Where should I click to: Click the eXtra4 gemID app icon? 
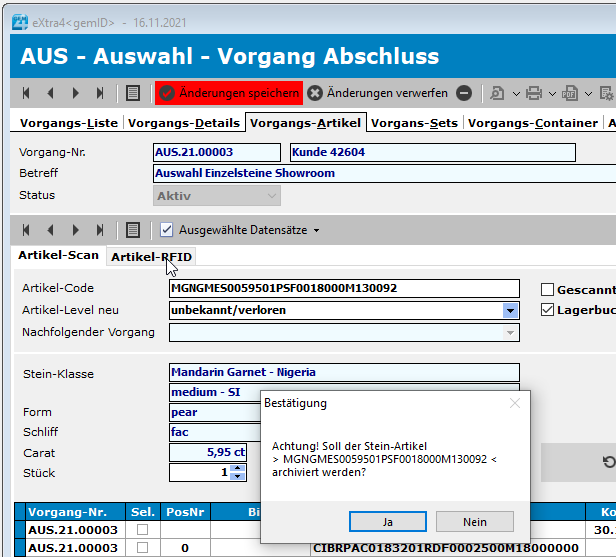(x=20, y=22)
